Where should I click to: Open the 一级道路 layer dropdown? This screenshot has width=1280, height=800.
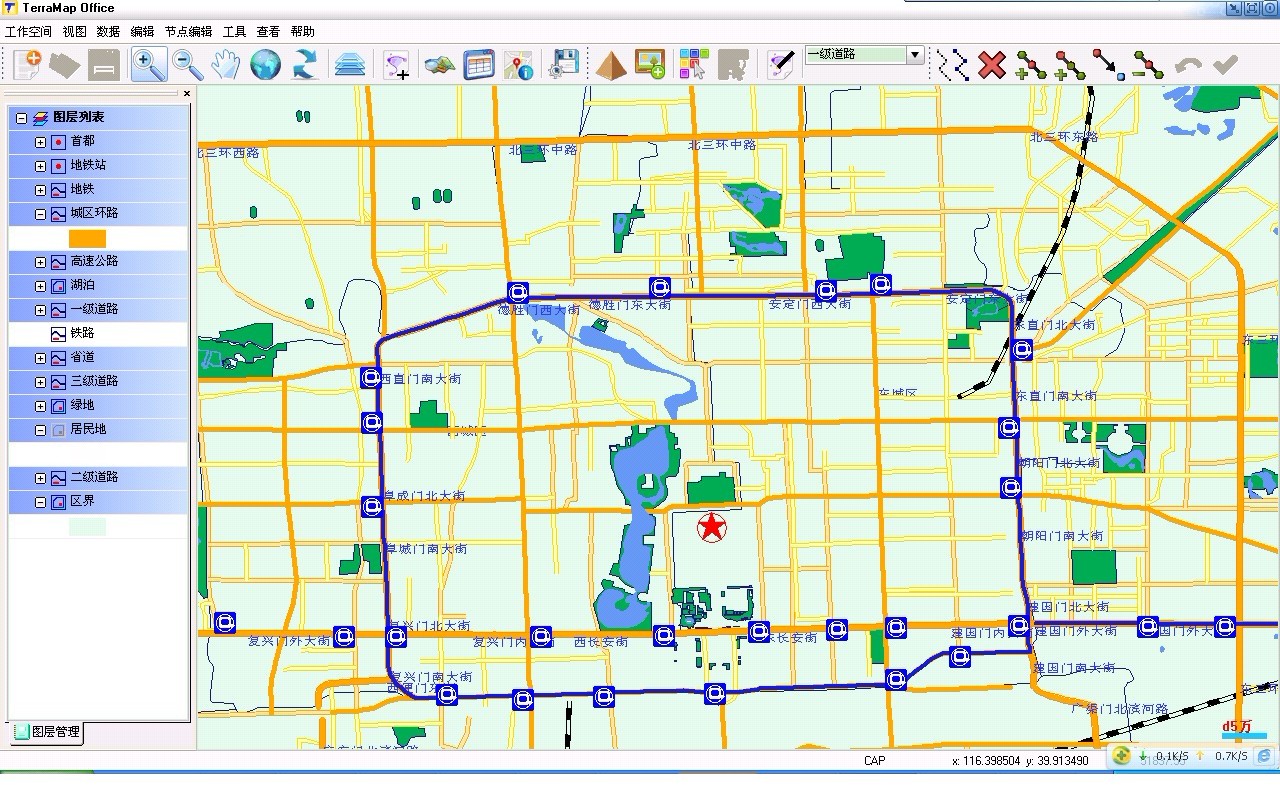coord(915,55)
